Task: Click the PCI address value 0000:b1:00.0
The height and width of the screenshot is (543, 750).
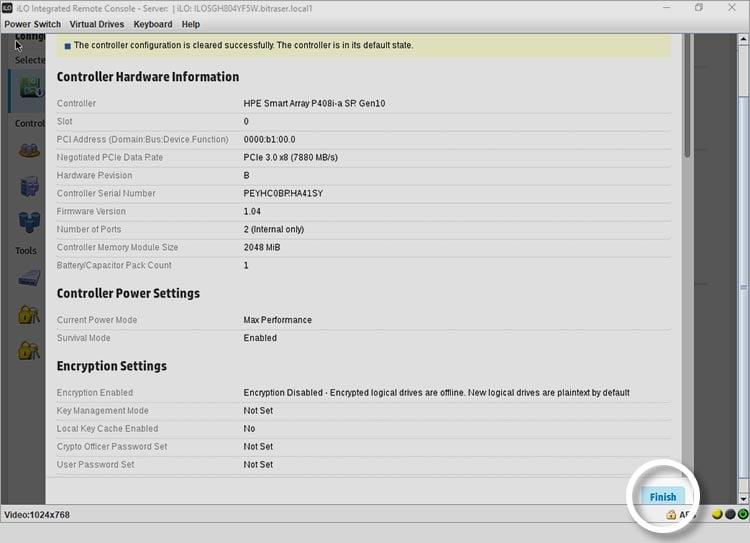Action: pyautogui.click(x=269, y=139)
